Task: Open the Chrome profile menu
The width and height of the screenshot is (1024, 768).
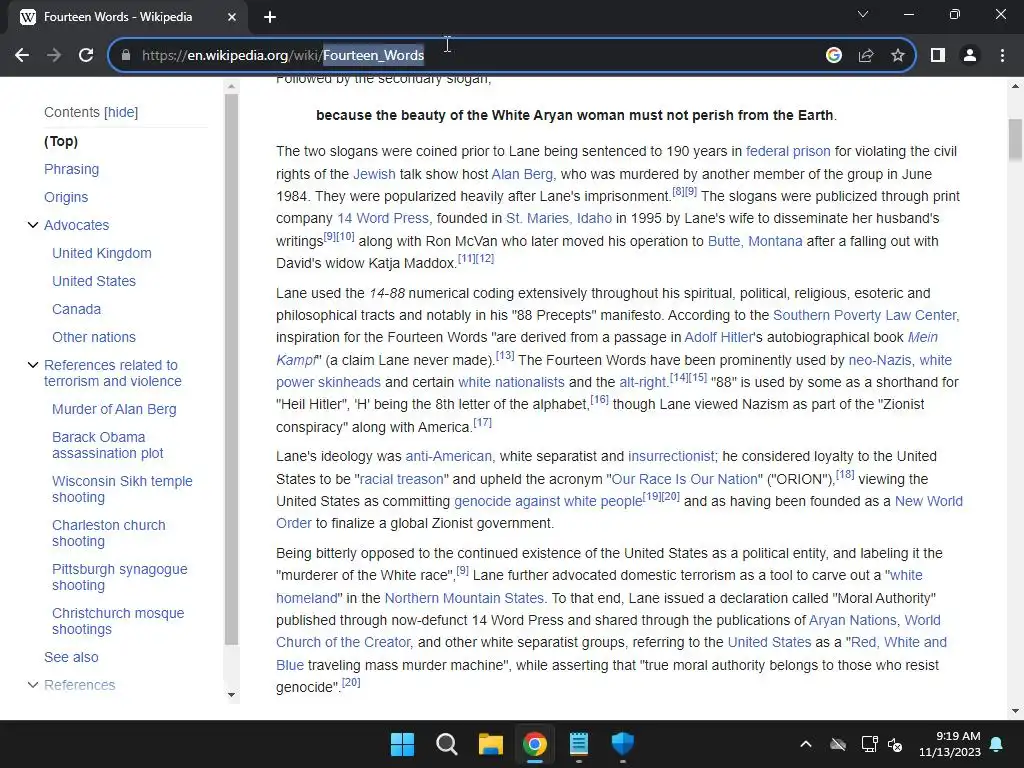Action: point(970,56)
